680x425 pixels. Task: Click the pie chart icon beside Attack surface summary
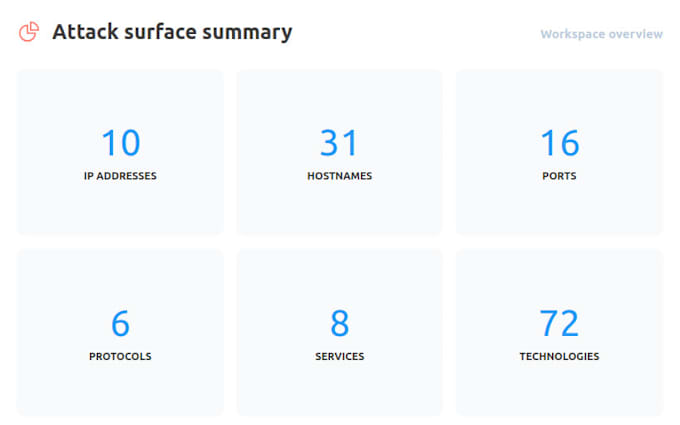pos(29,32)
